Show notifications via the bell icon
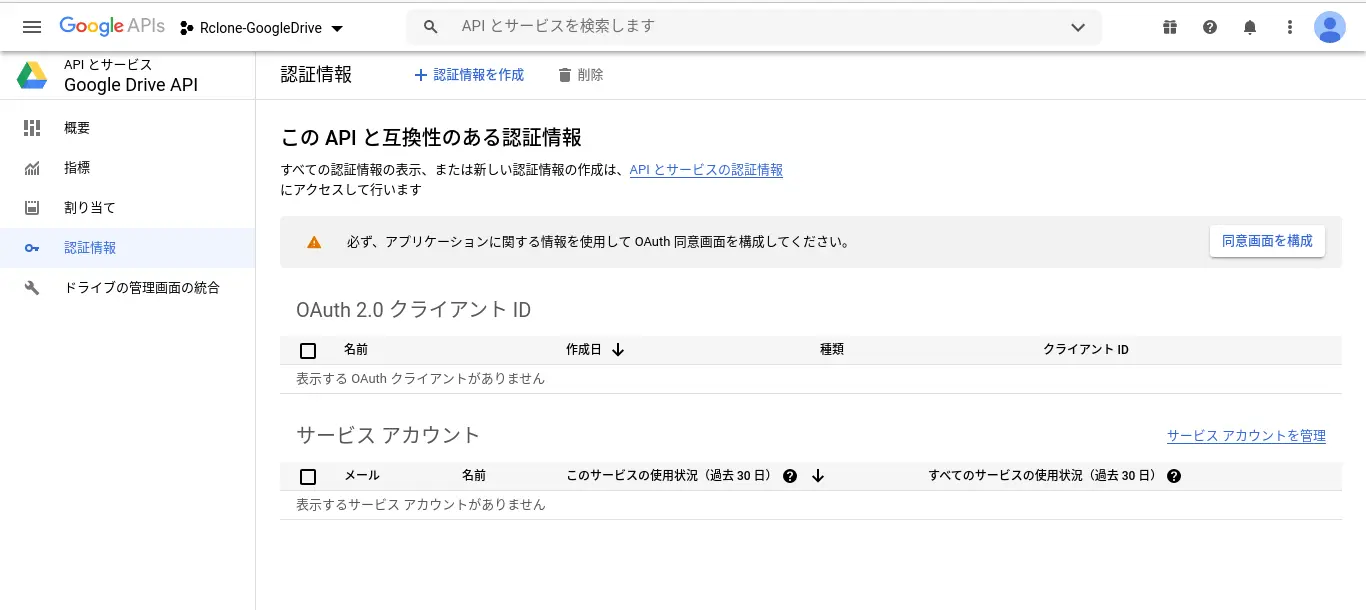 point(1250,27)
